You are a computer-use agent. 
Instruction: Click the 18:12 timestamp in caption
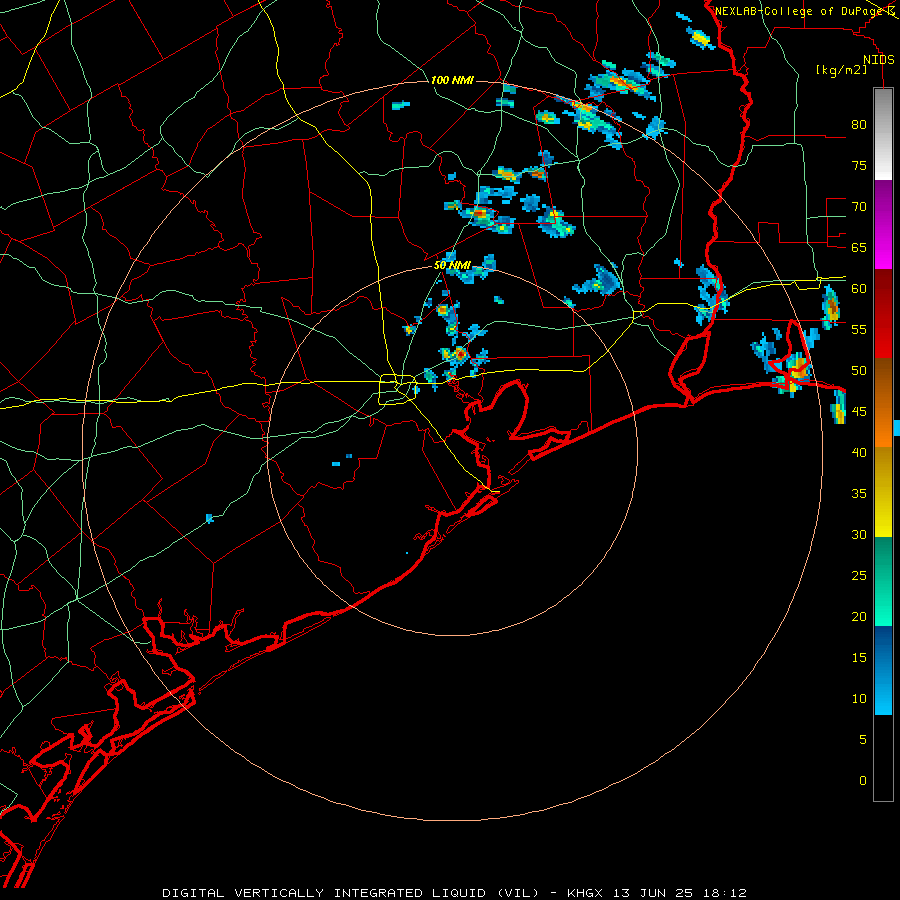click(727, 893)
